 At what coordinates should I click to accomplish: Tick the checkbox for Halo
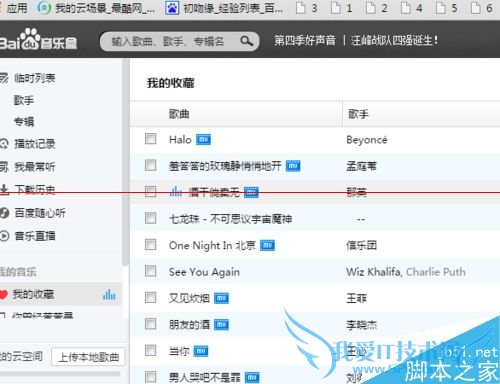(150, 139)
